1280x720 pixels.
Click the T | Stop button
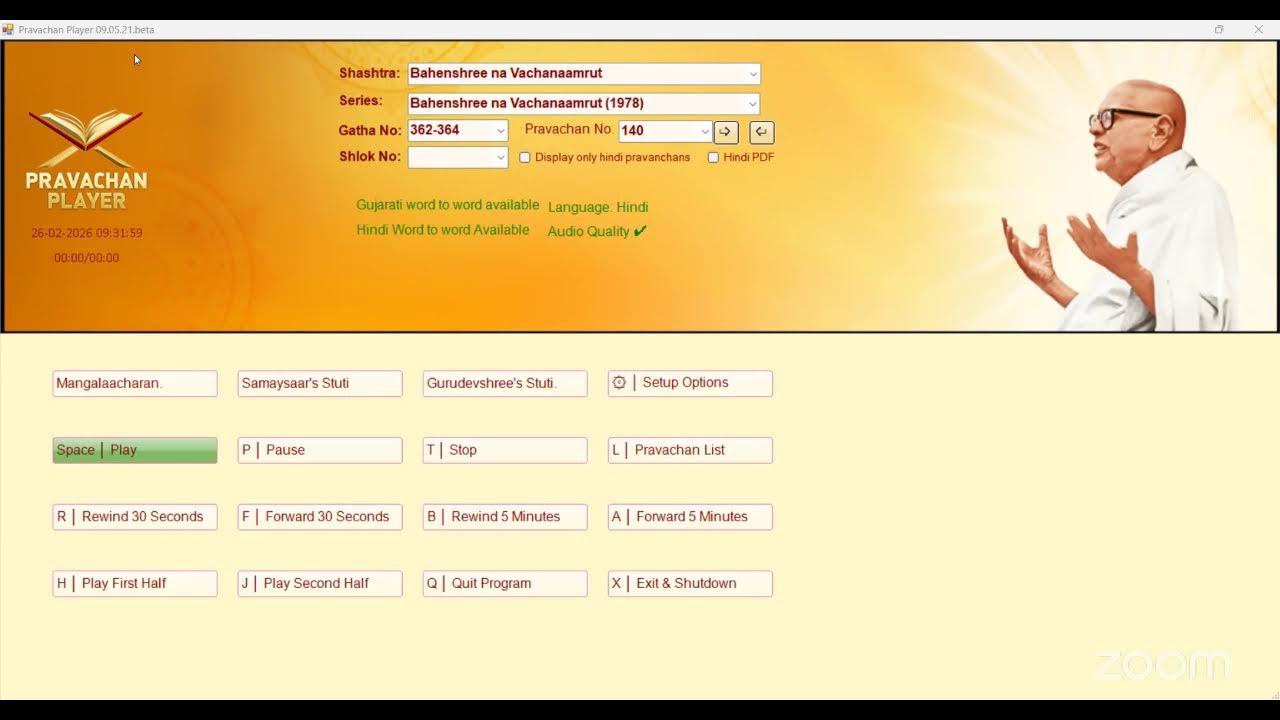505,450
